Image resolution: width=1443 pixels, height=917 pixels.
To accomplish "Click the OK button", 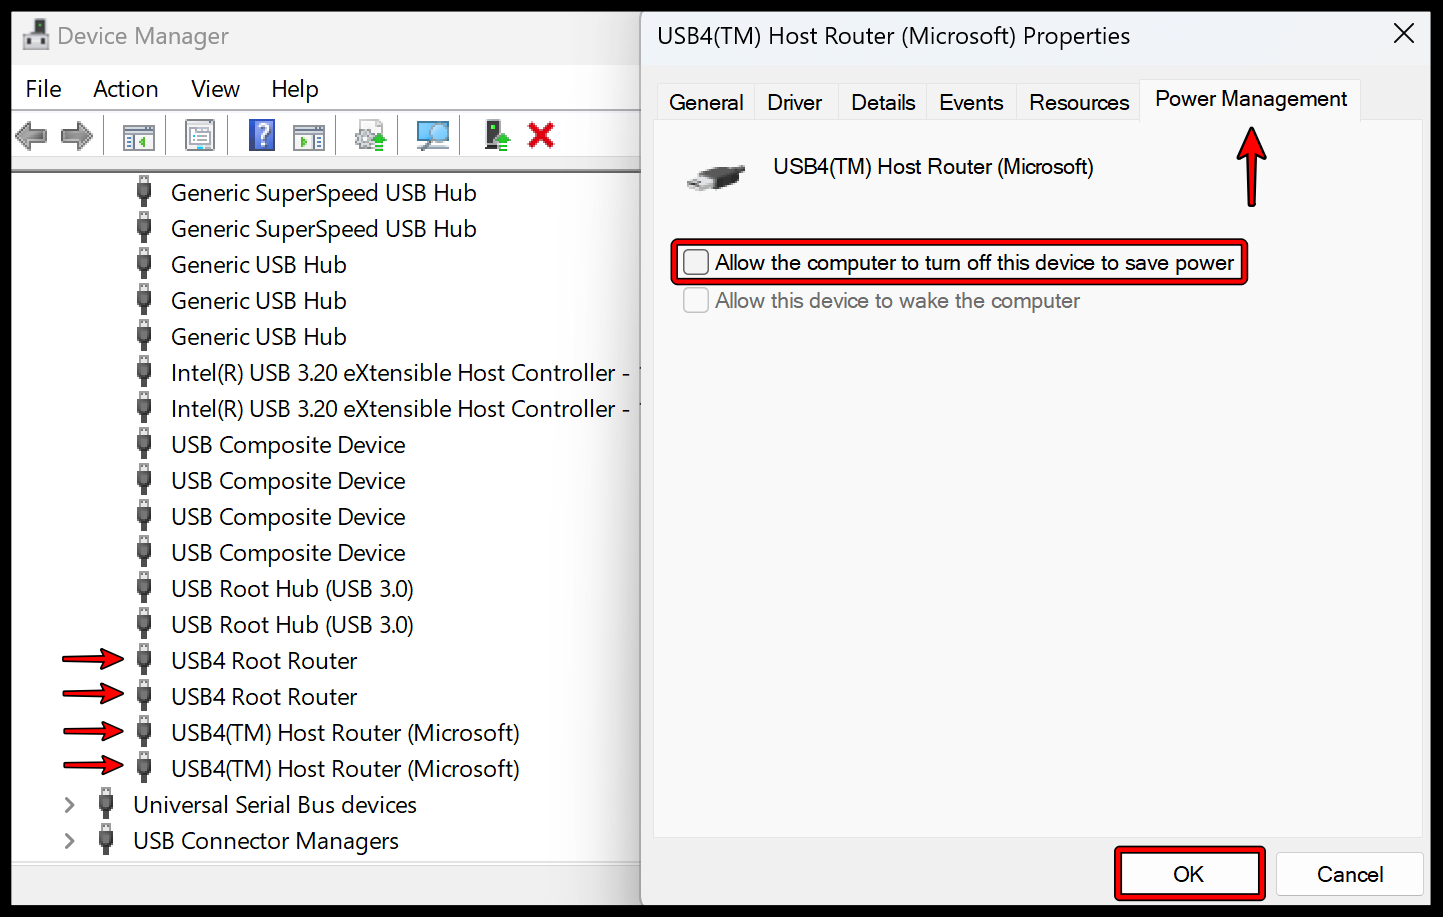I will click(x=1189, y=873).
